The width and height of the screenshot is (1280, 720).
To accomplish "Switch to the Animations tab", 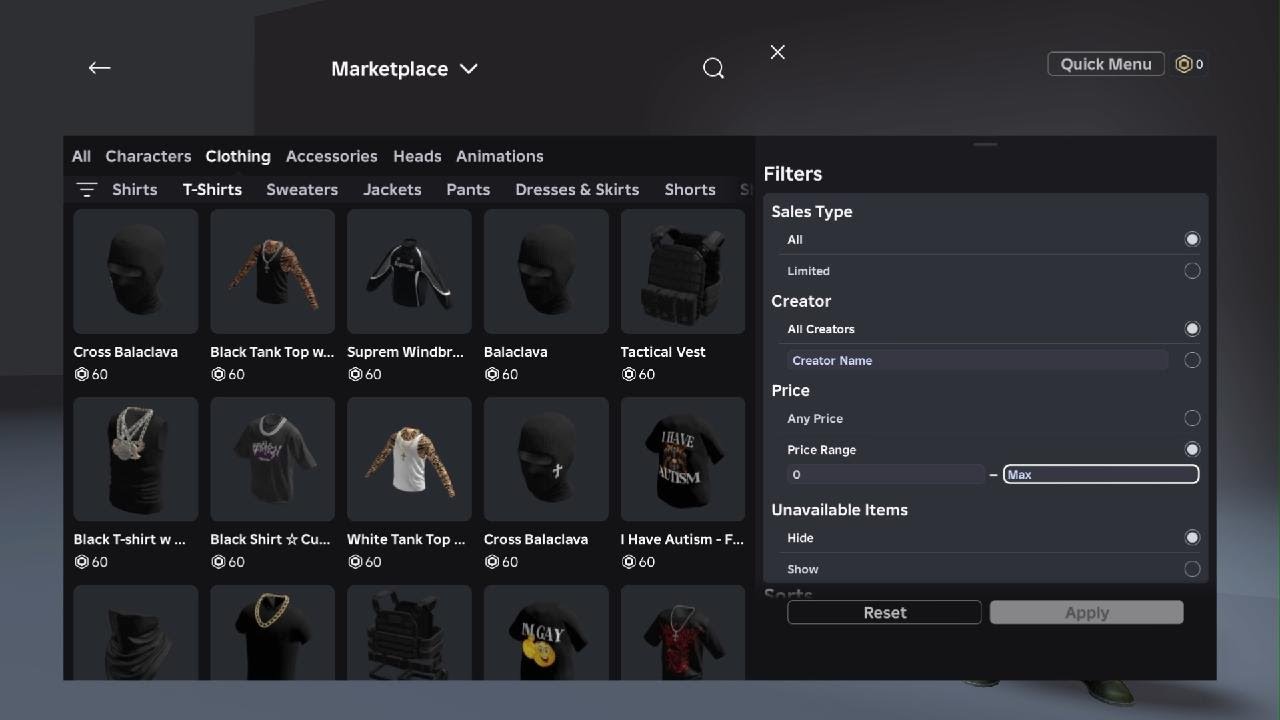I will (500, 156).
